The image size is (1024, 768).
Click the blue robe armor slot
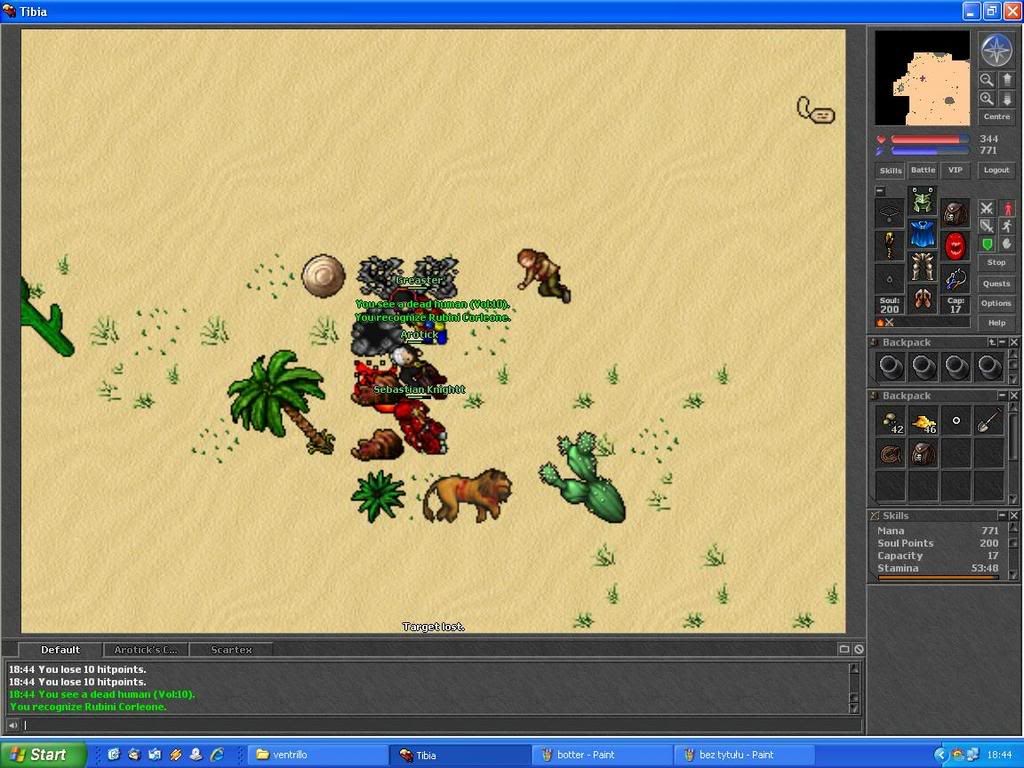[922, 233]
